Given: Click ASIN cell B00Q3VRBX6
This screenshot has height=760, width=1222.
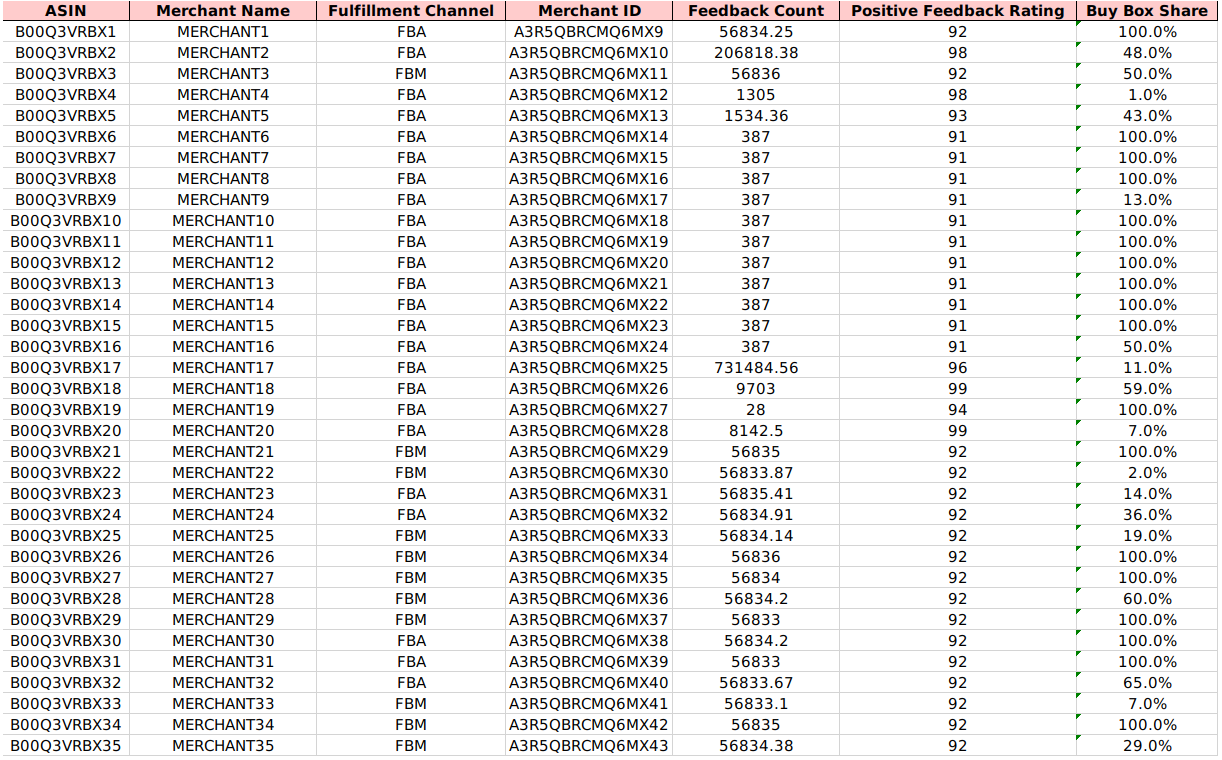Looking at the screenshot, I should (x=66, y=137).
